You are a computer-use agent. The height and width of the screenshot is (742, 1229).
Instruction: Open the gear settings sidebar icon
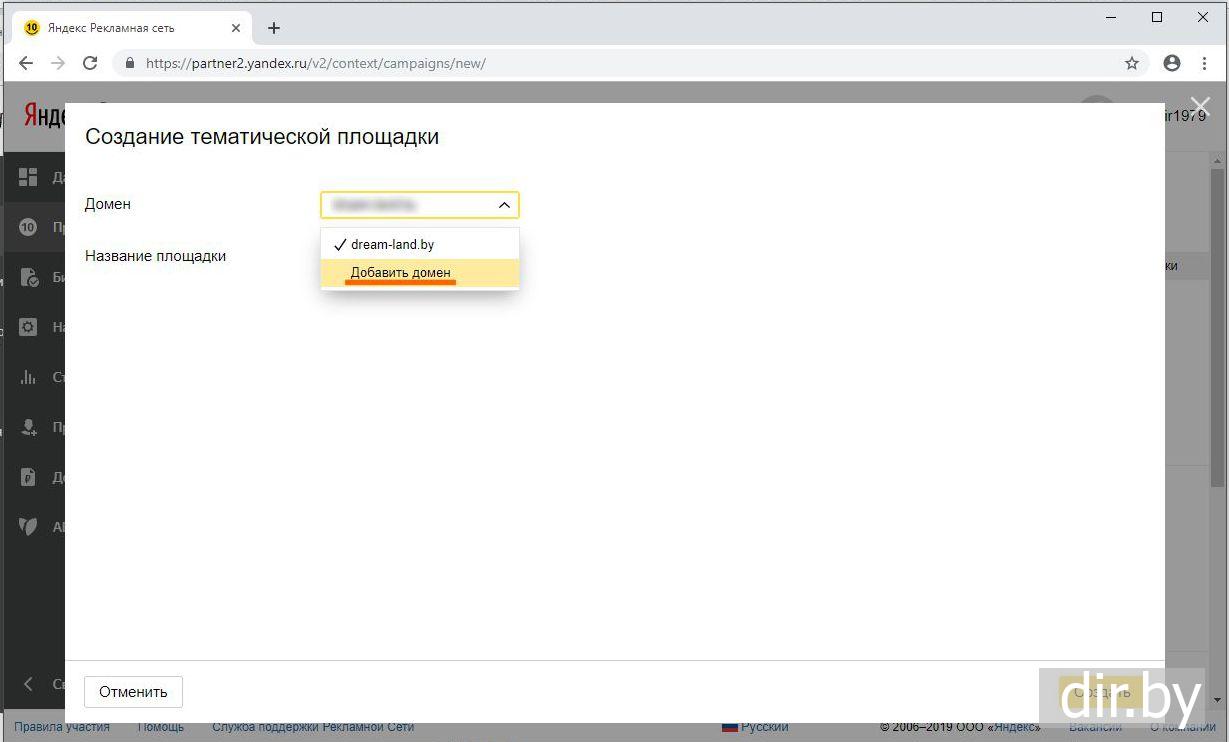[28, 327]
